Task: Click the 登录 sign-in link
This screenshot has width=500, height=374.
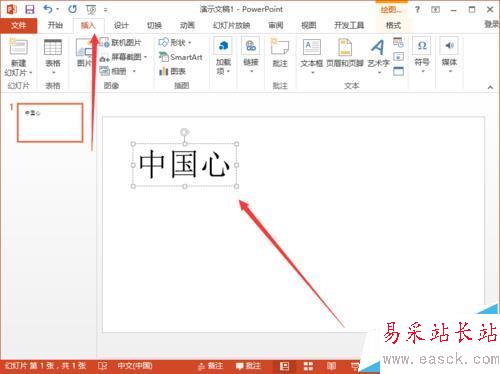Action: 492,24
